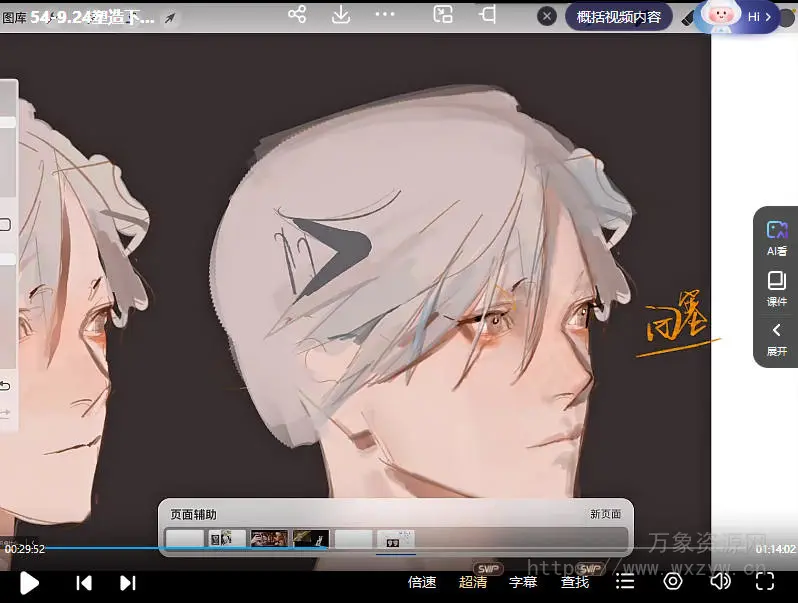Open the 课件 courseware panel
The width and height of the screenshot is (798, 603).
[x=776, y=288]
